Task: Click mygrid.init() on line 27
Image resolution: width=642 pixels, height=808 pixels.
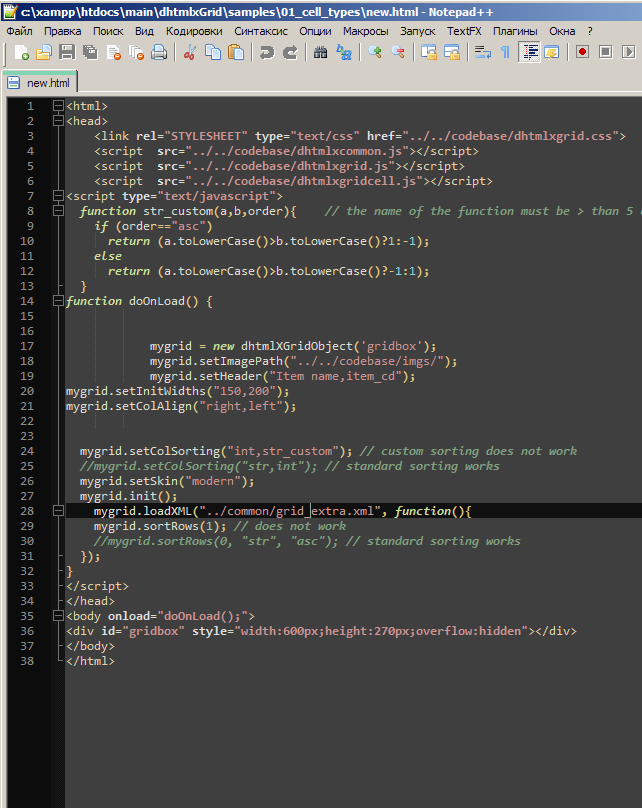Action: point(128,496)
